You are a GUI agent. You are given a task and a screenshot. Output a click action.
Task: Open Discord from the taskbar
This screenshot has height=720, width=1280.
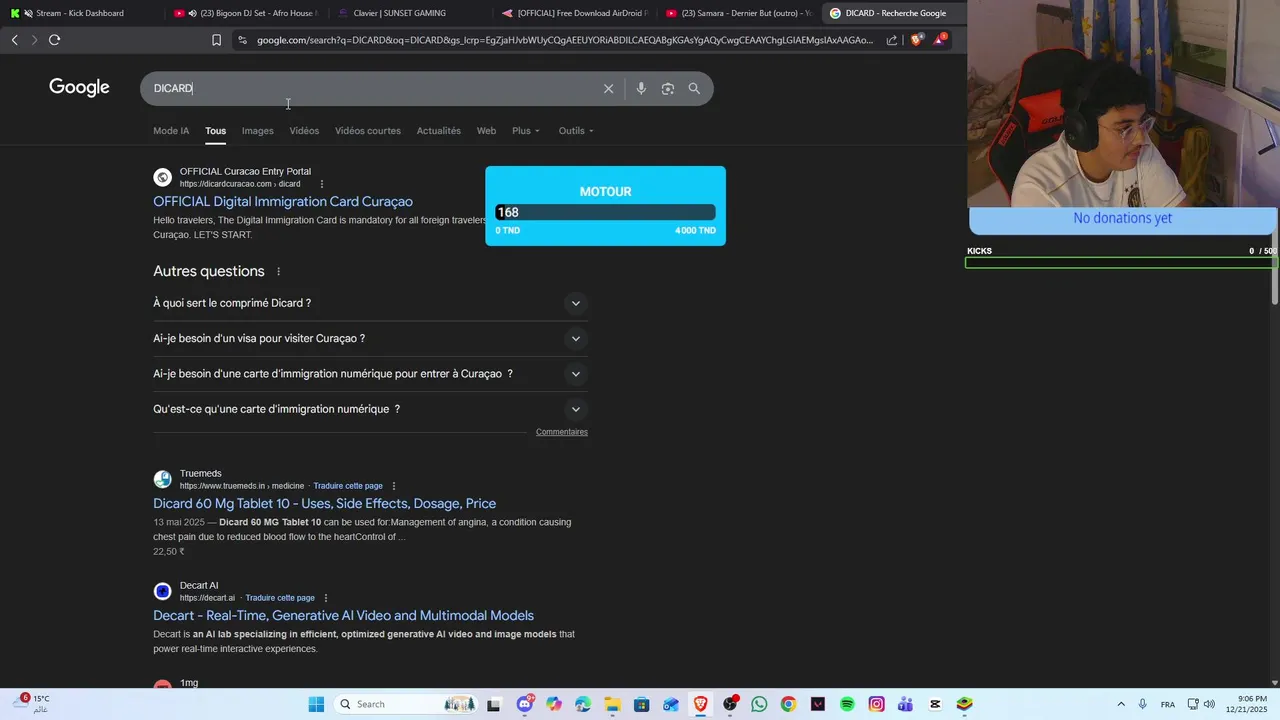(x=525, y=704)
